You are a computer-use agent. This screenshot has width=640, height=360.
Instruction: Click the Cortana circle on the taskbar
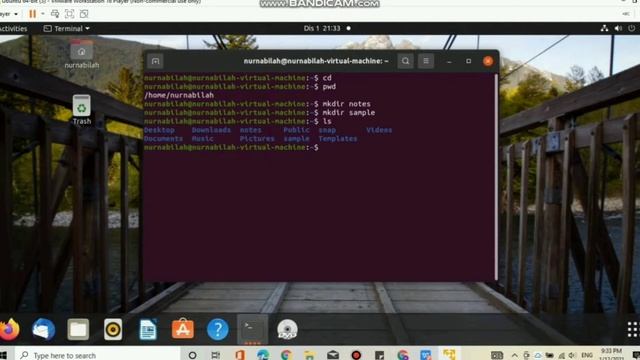[192, 355]
